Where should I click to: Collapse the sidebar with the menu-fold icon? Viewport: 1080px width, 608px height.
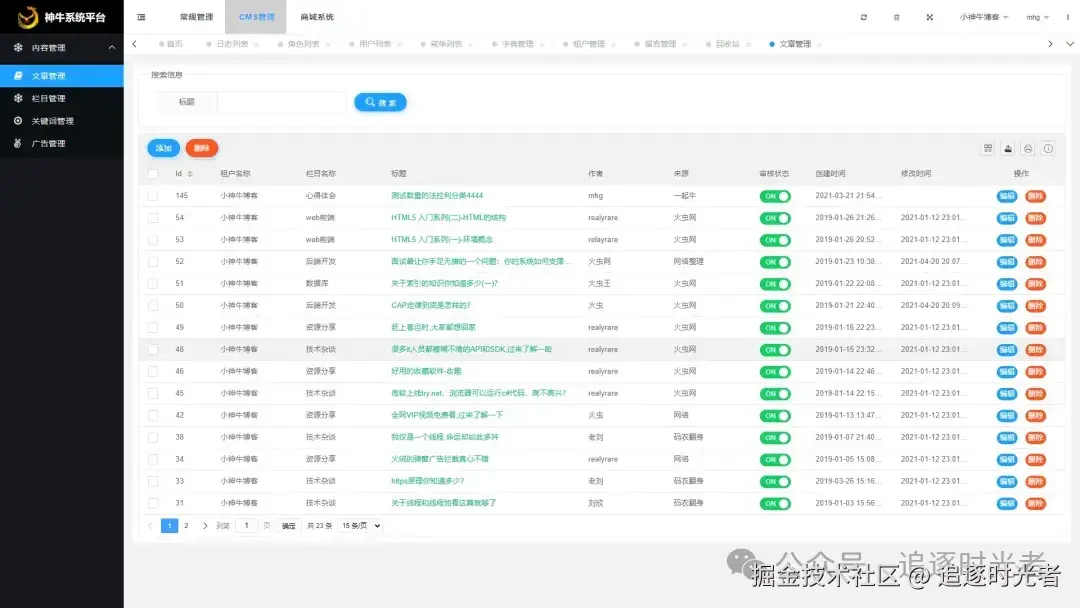click(x=141, y=17)
